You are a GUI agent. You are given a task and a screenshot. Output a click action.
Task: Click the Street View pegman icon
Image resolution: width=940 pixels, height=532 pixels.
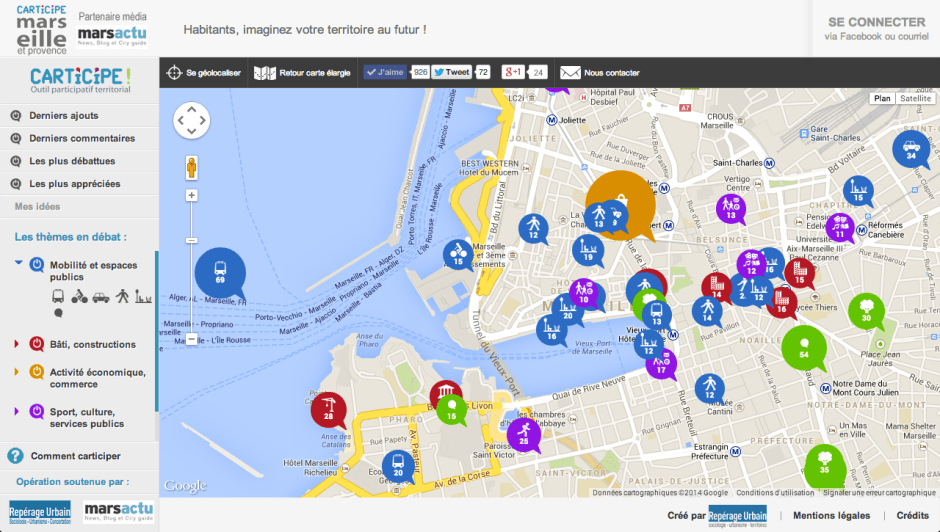(191, 166)
